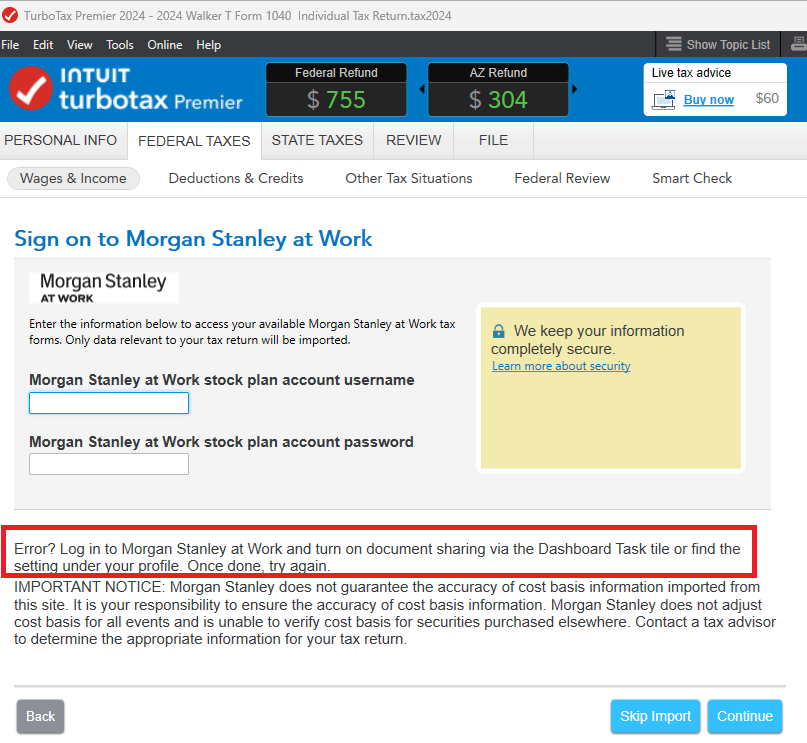Open the View menu

click(x=79, y=45)
